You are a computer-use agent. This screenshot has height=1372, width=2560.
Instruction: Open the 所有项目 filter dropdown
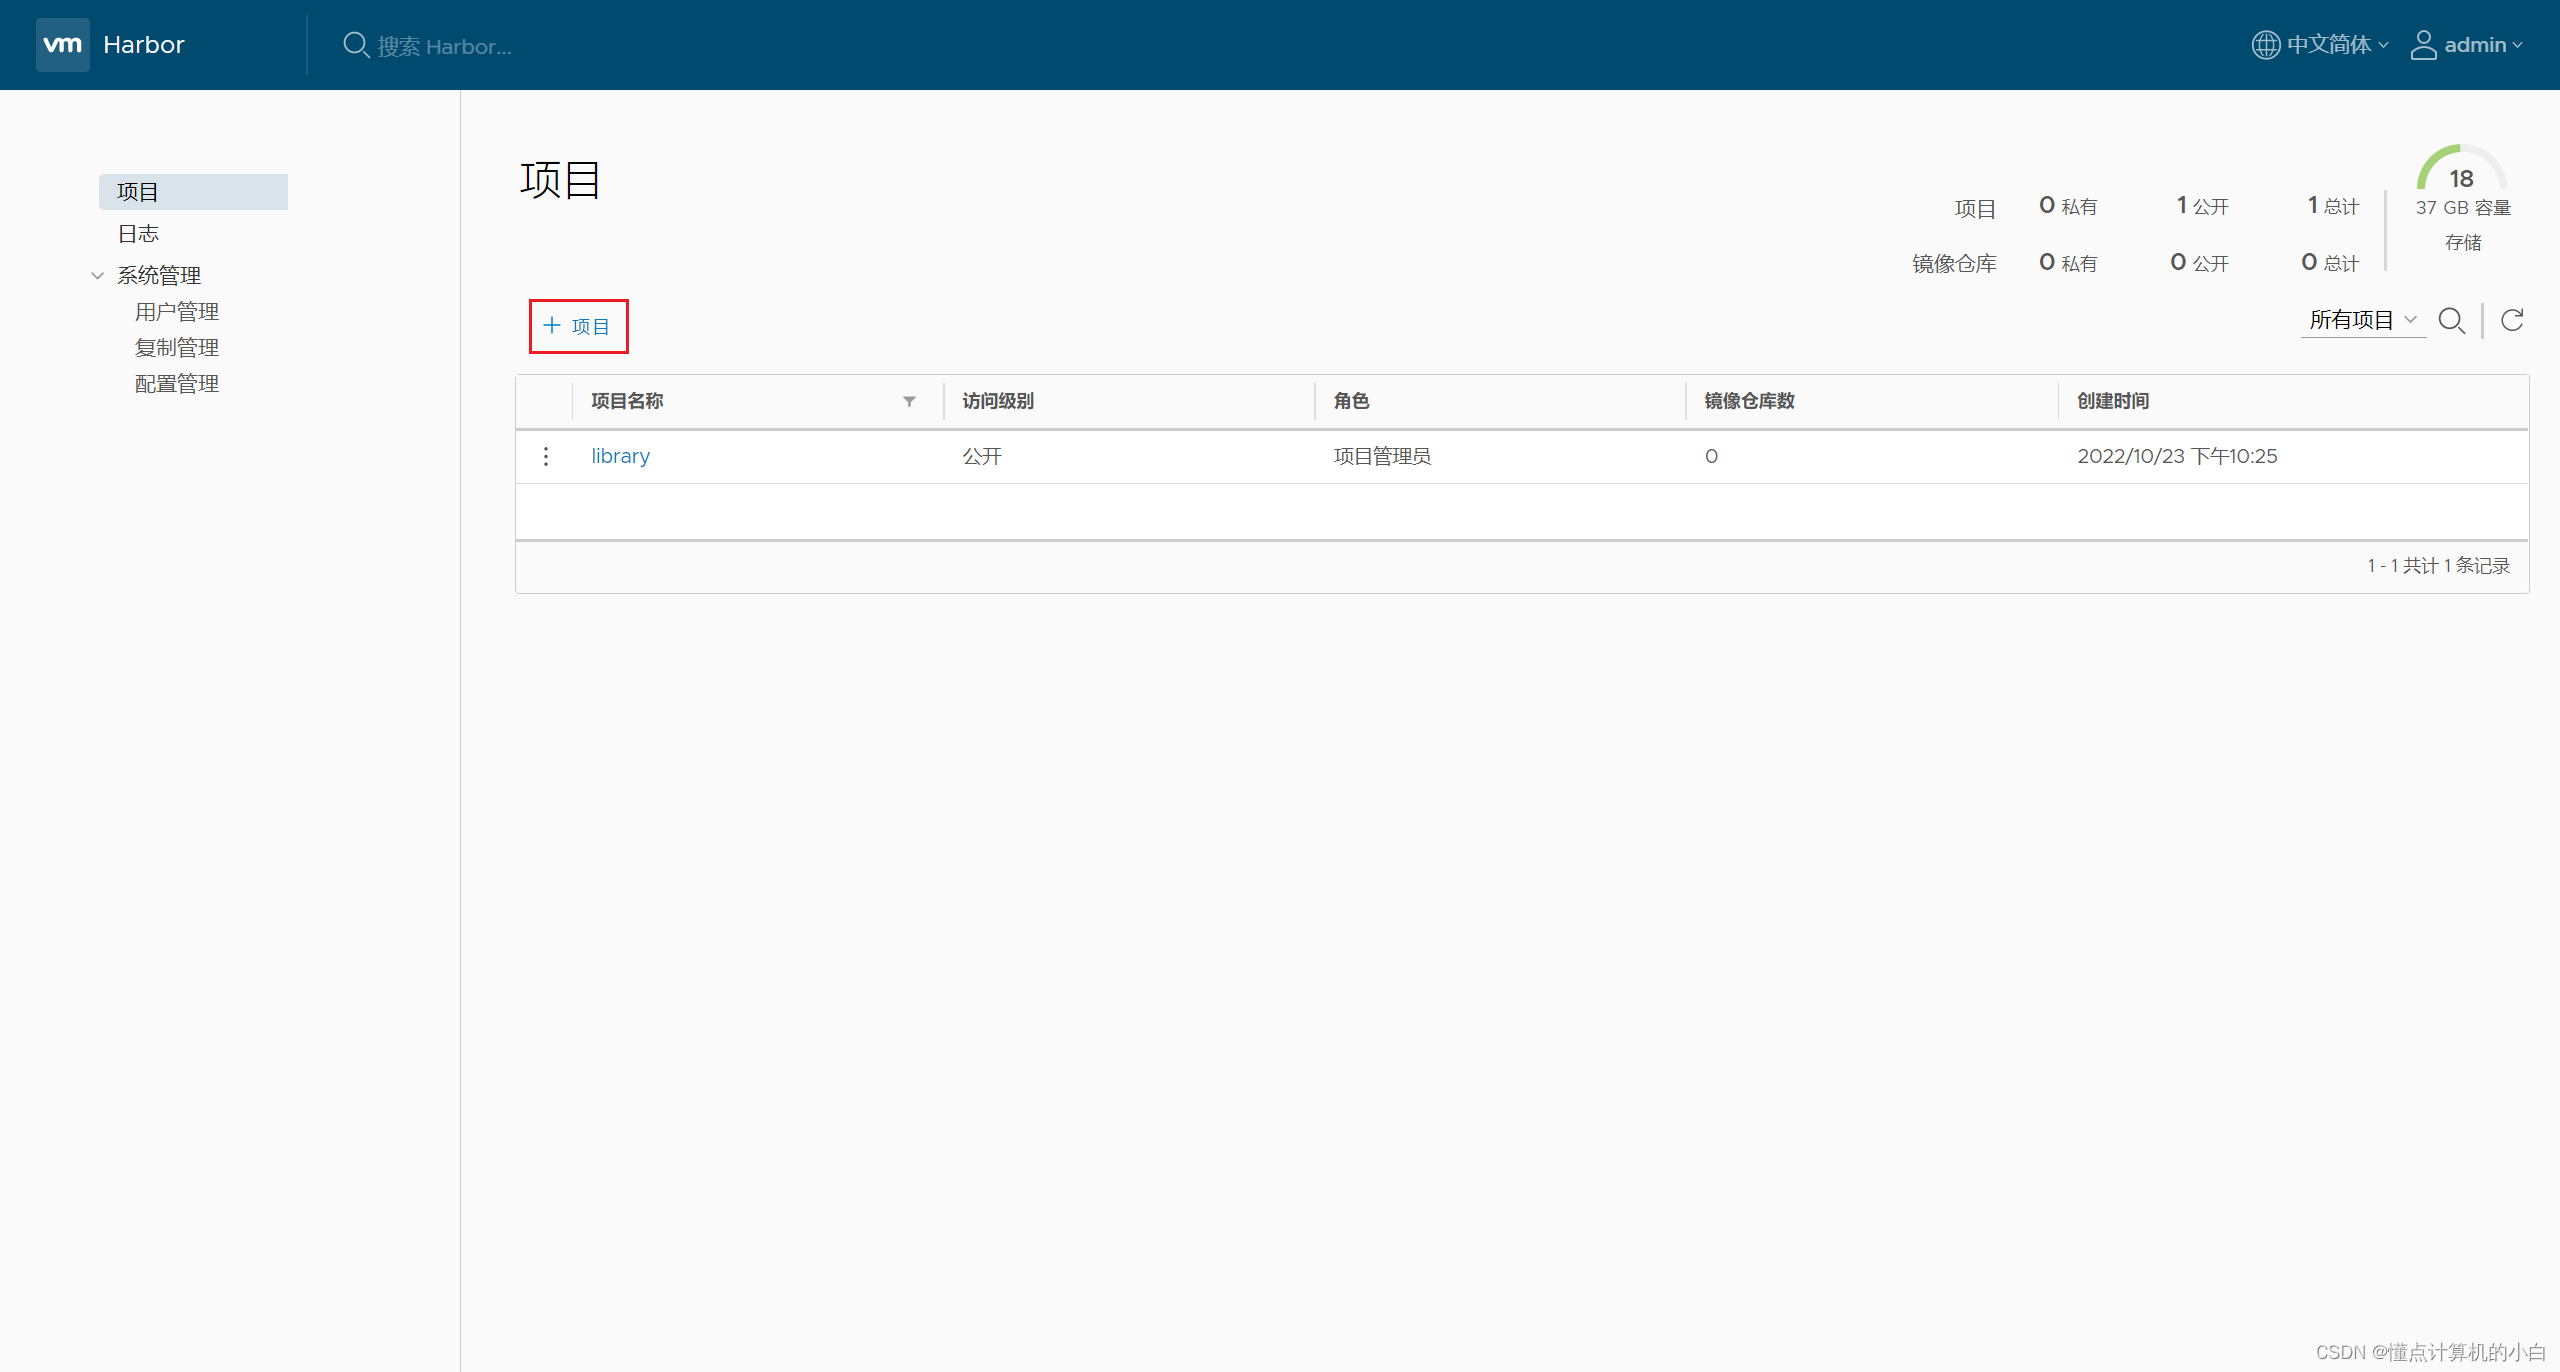(2363, 320)
